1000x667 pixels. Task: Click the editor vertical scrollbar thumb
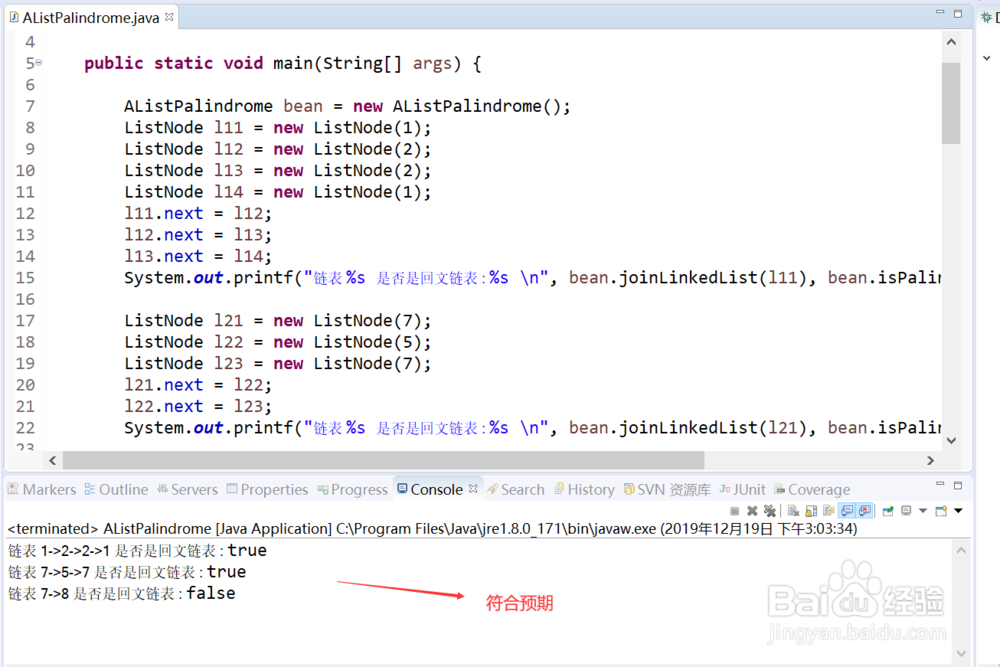point(951,103)
